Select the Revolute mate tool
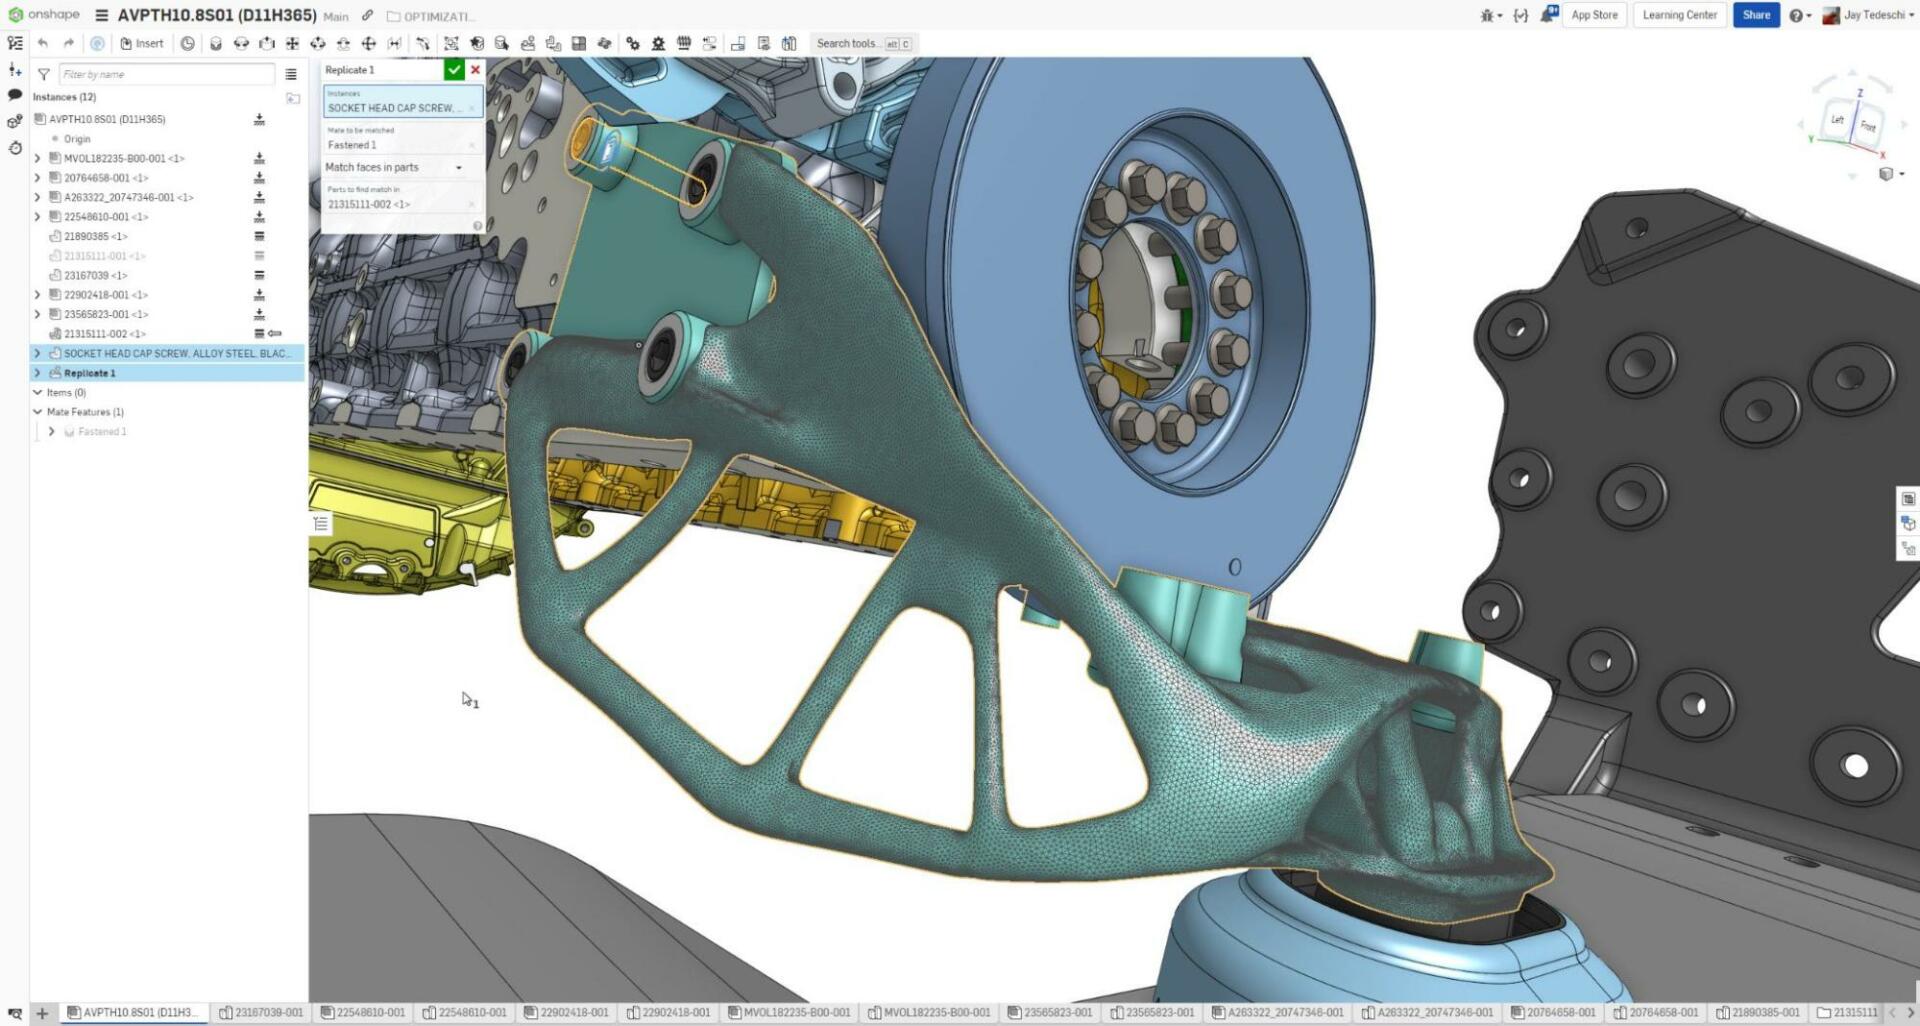 pyautogui.click(x=240, y=43)
